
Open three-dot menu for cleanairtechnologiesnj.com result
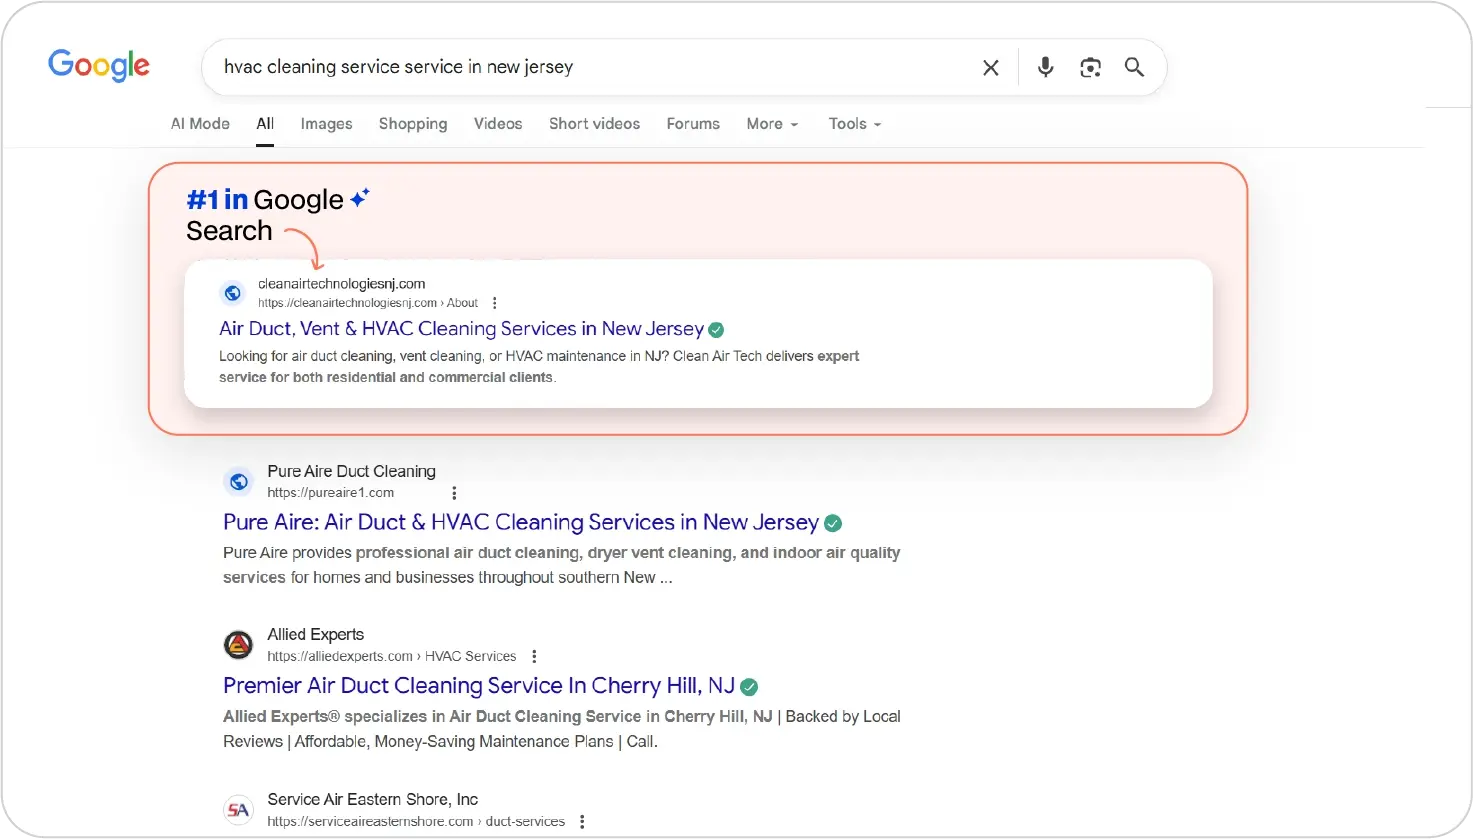[x=494, y=303]
